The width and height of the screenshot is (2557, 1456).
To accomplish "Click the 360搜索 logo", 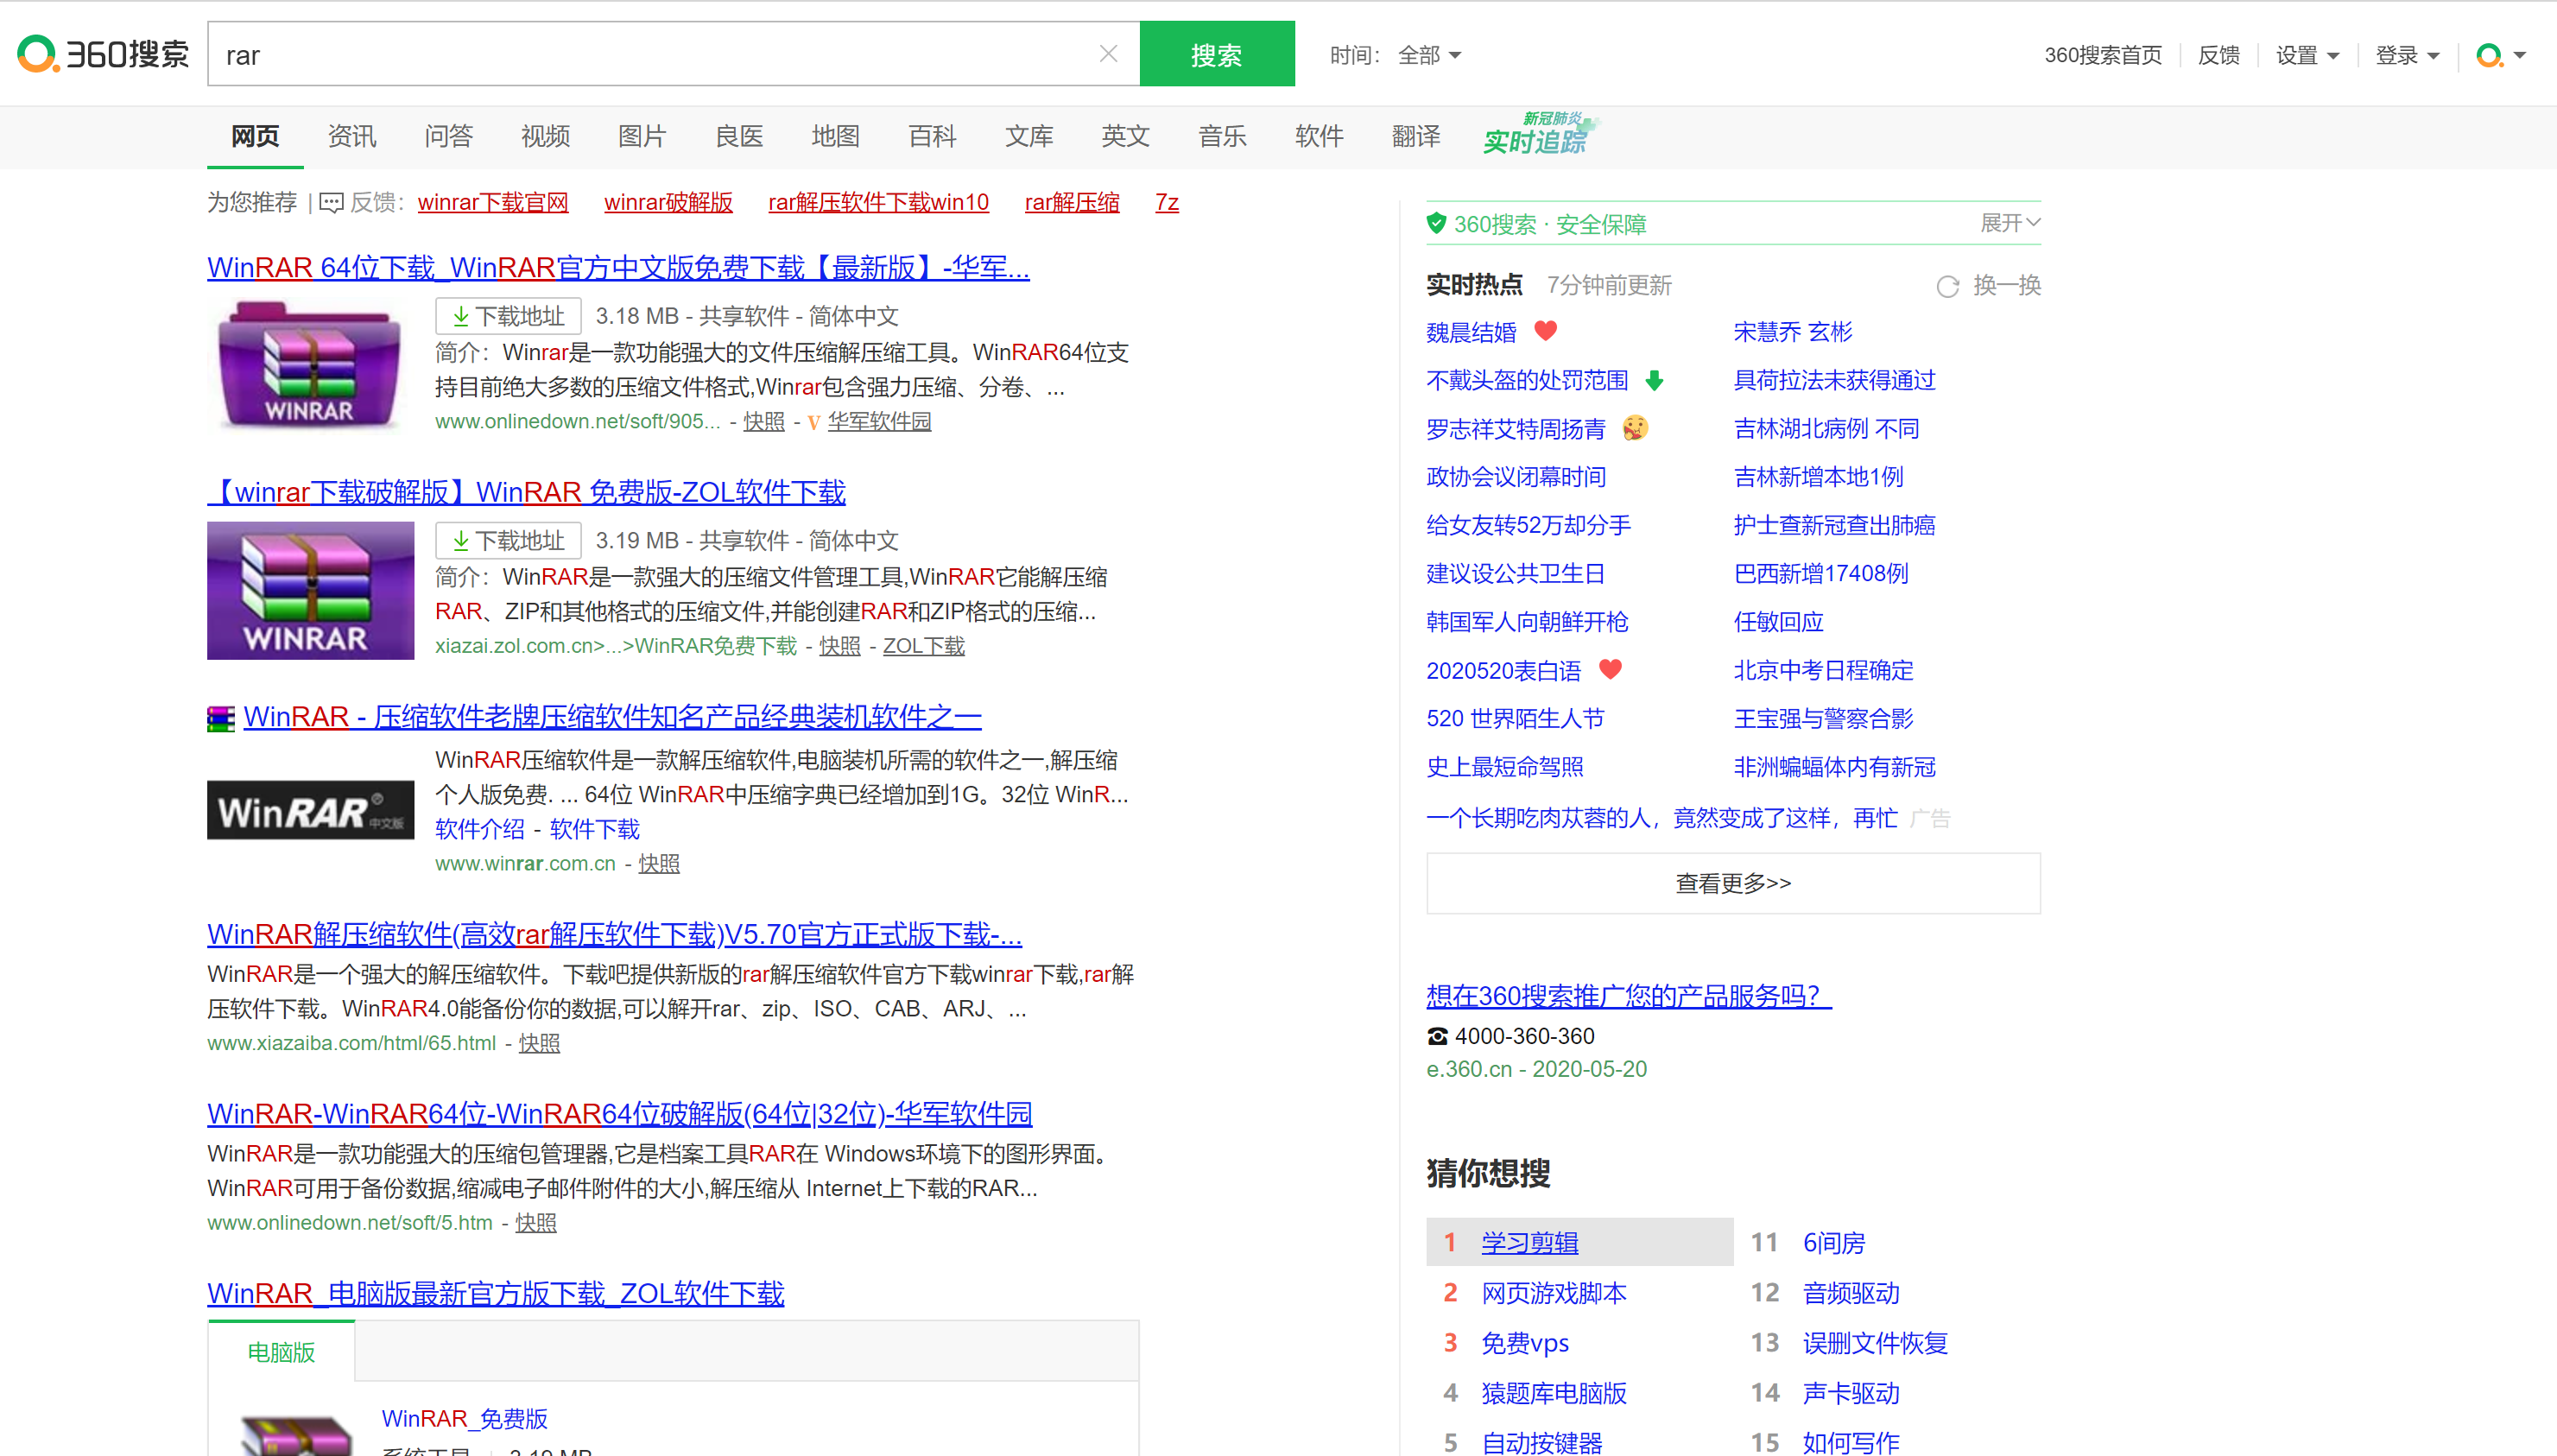I will (103, 54).
